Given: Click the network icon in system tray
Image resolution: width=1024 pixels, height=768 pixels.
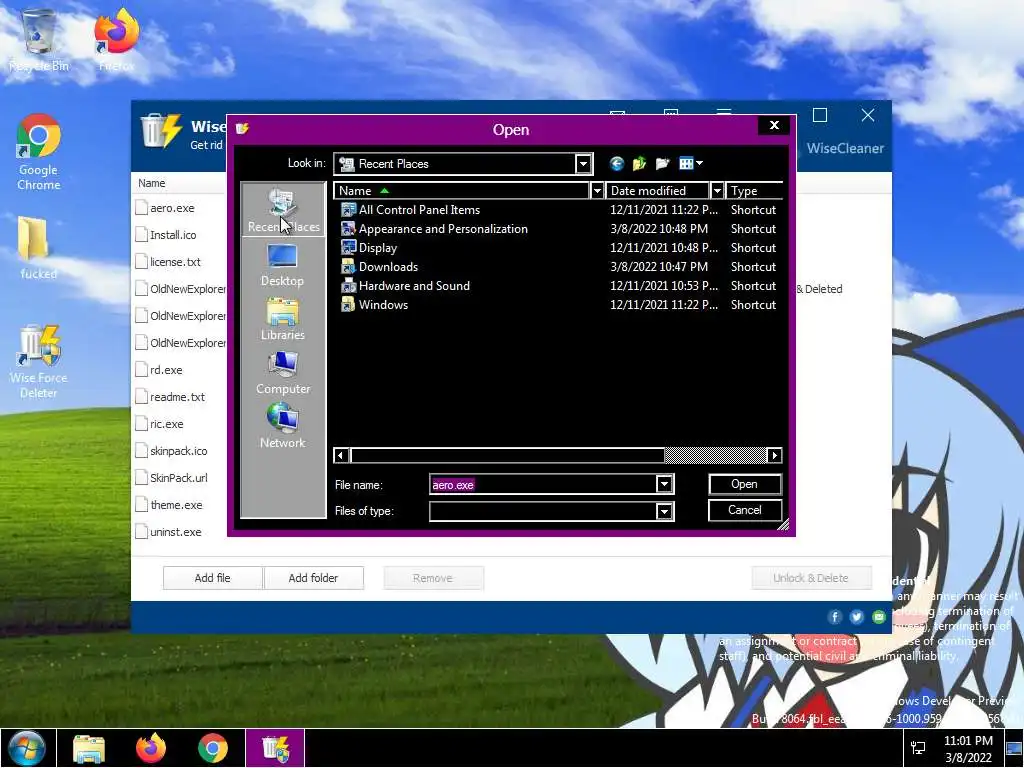Looking at the screenshot, I should tap(918, 748).
